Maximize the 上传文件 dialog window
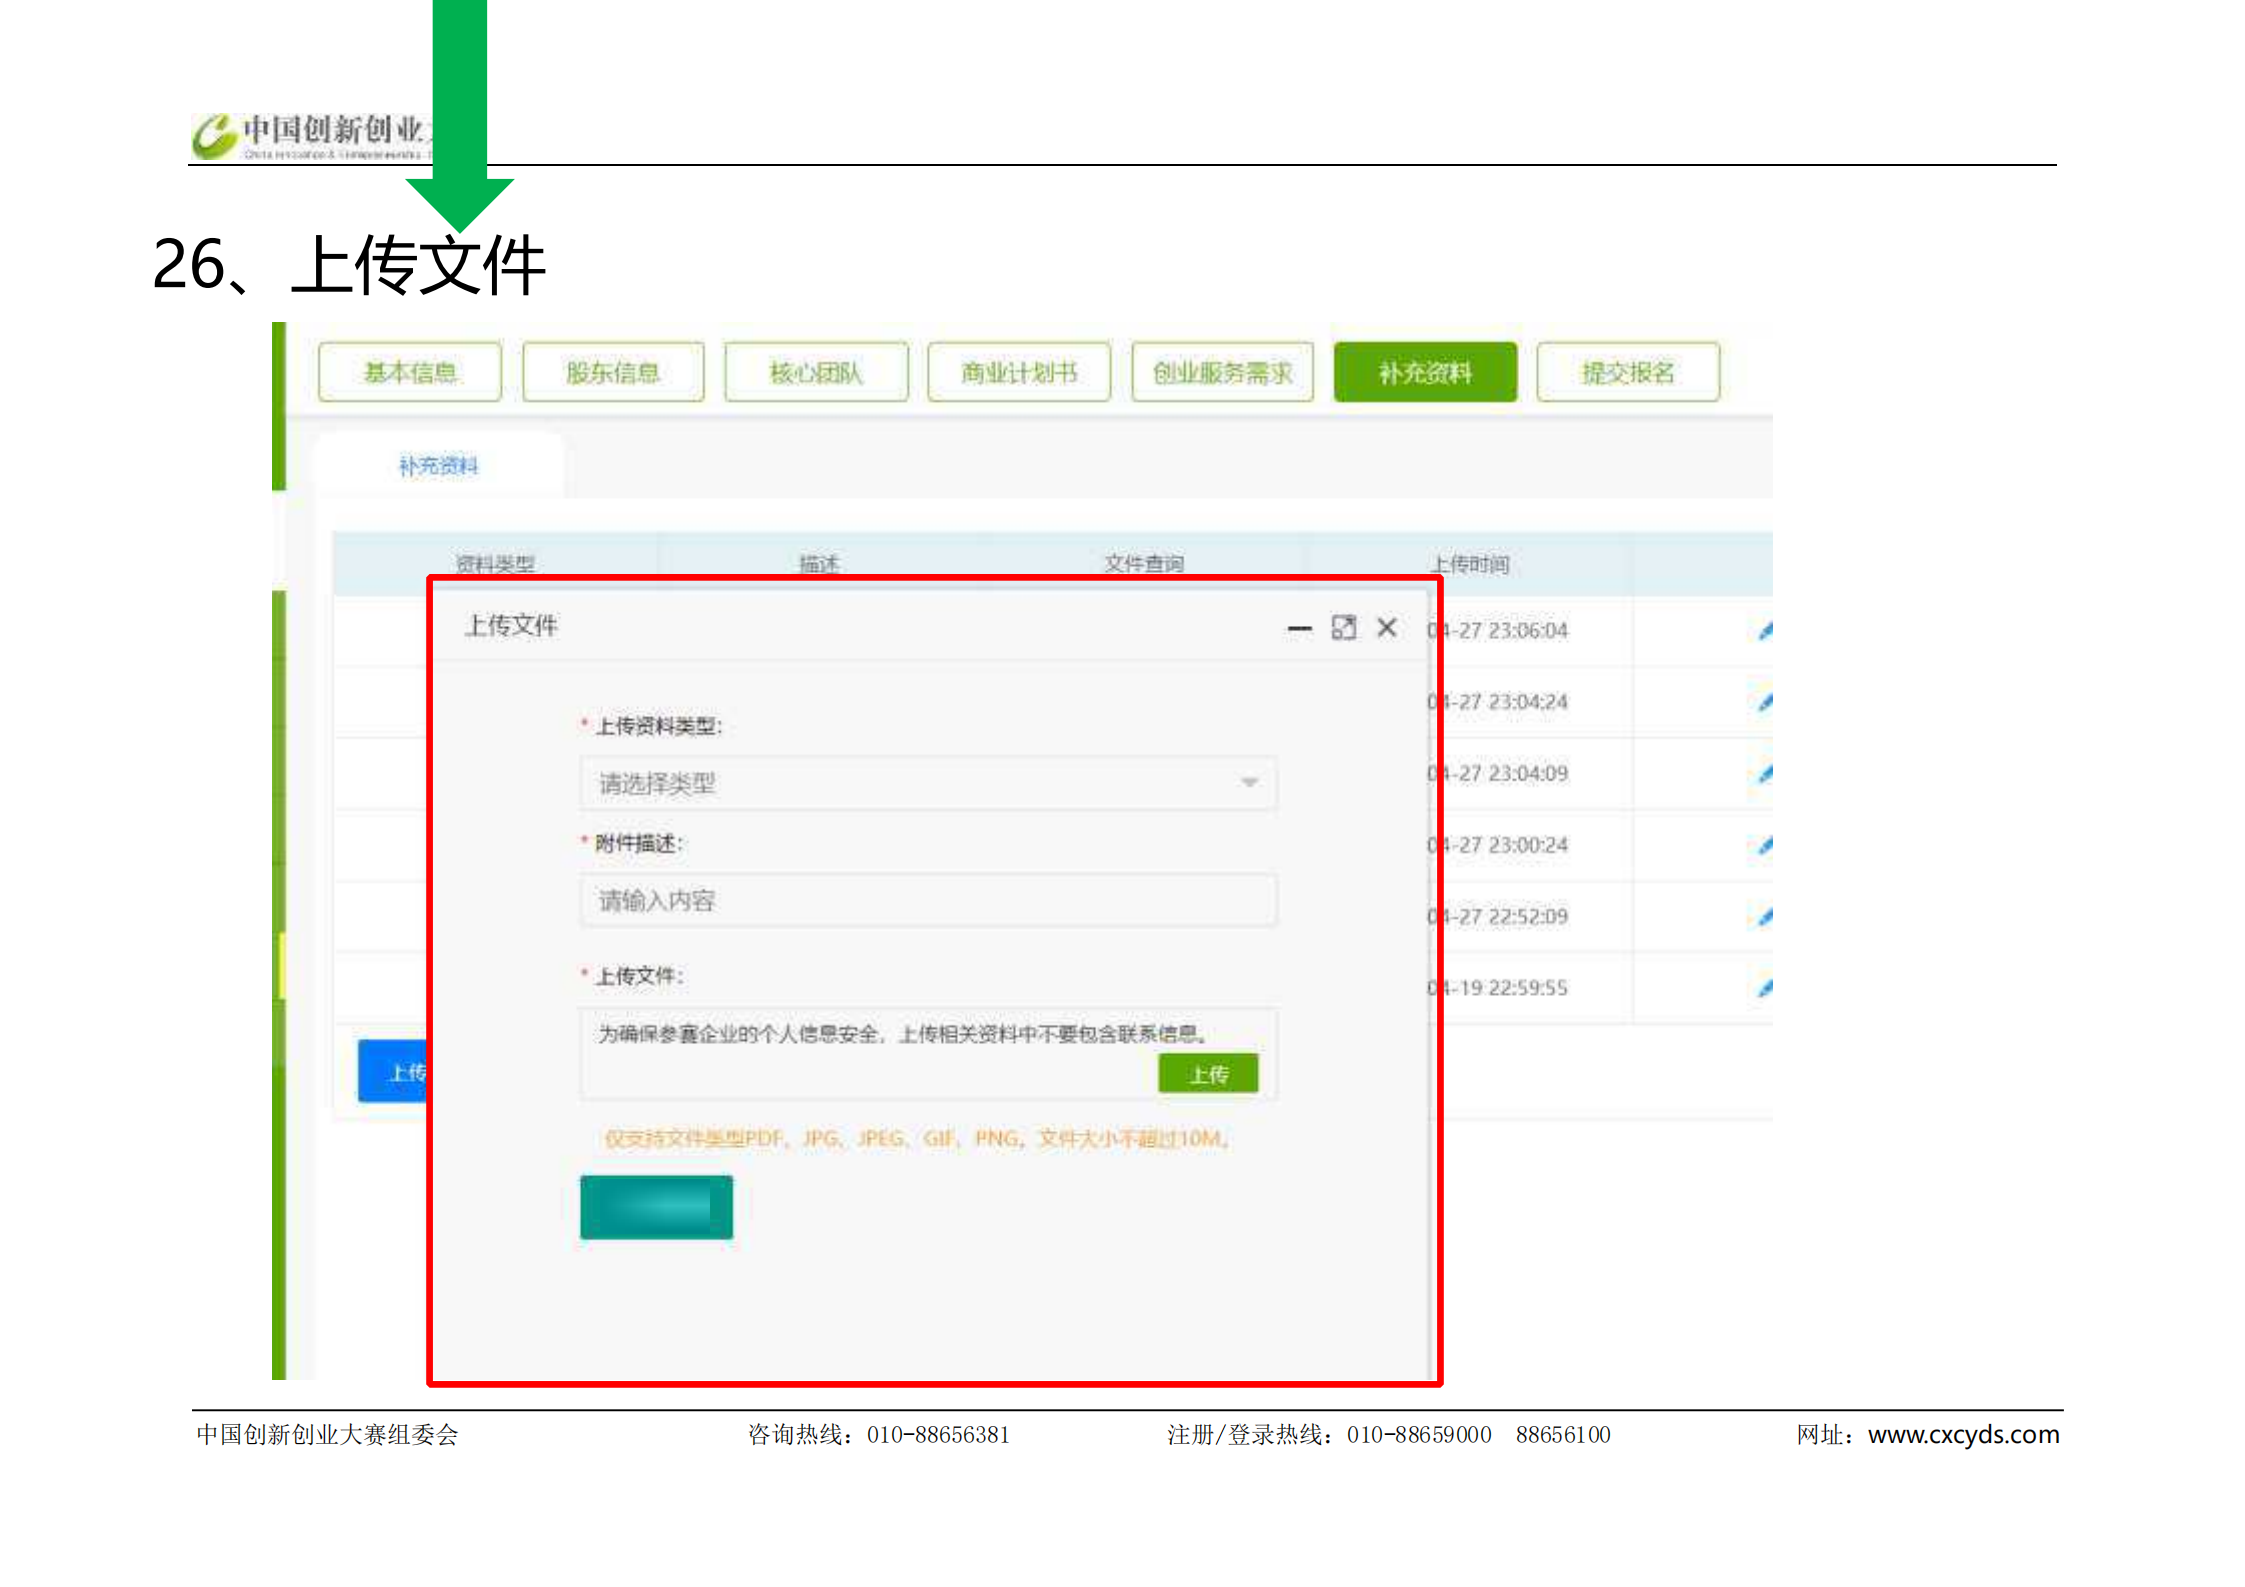Screen dimensions: 2245x1587 pyautogui.click(x=1343, y=628)
